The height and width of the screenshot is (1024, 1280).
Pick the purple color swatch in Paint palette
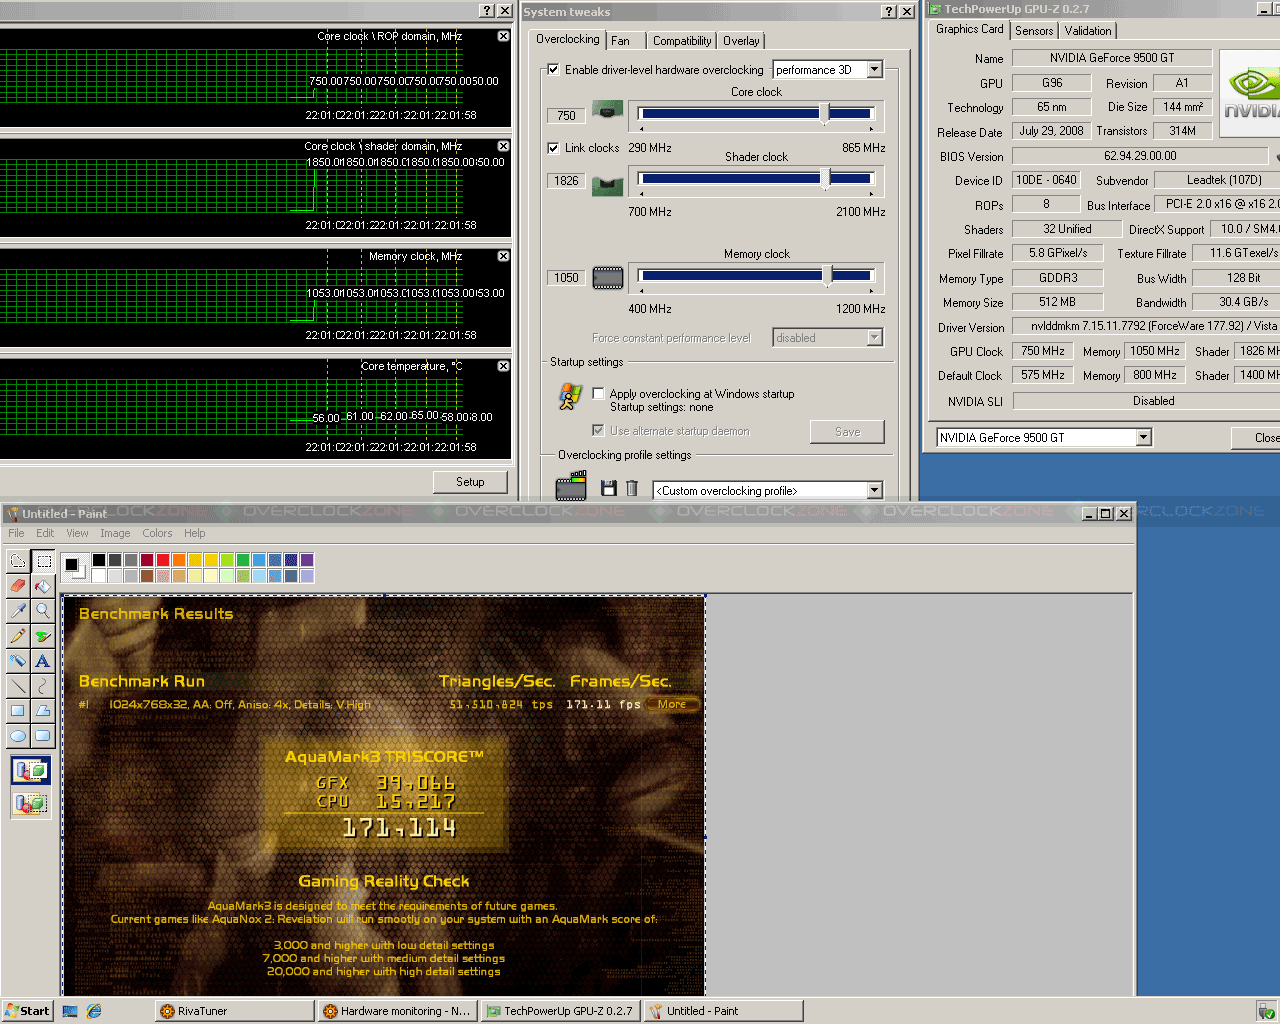coord(307,560)
